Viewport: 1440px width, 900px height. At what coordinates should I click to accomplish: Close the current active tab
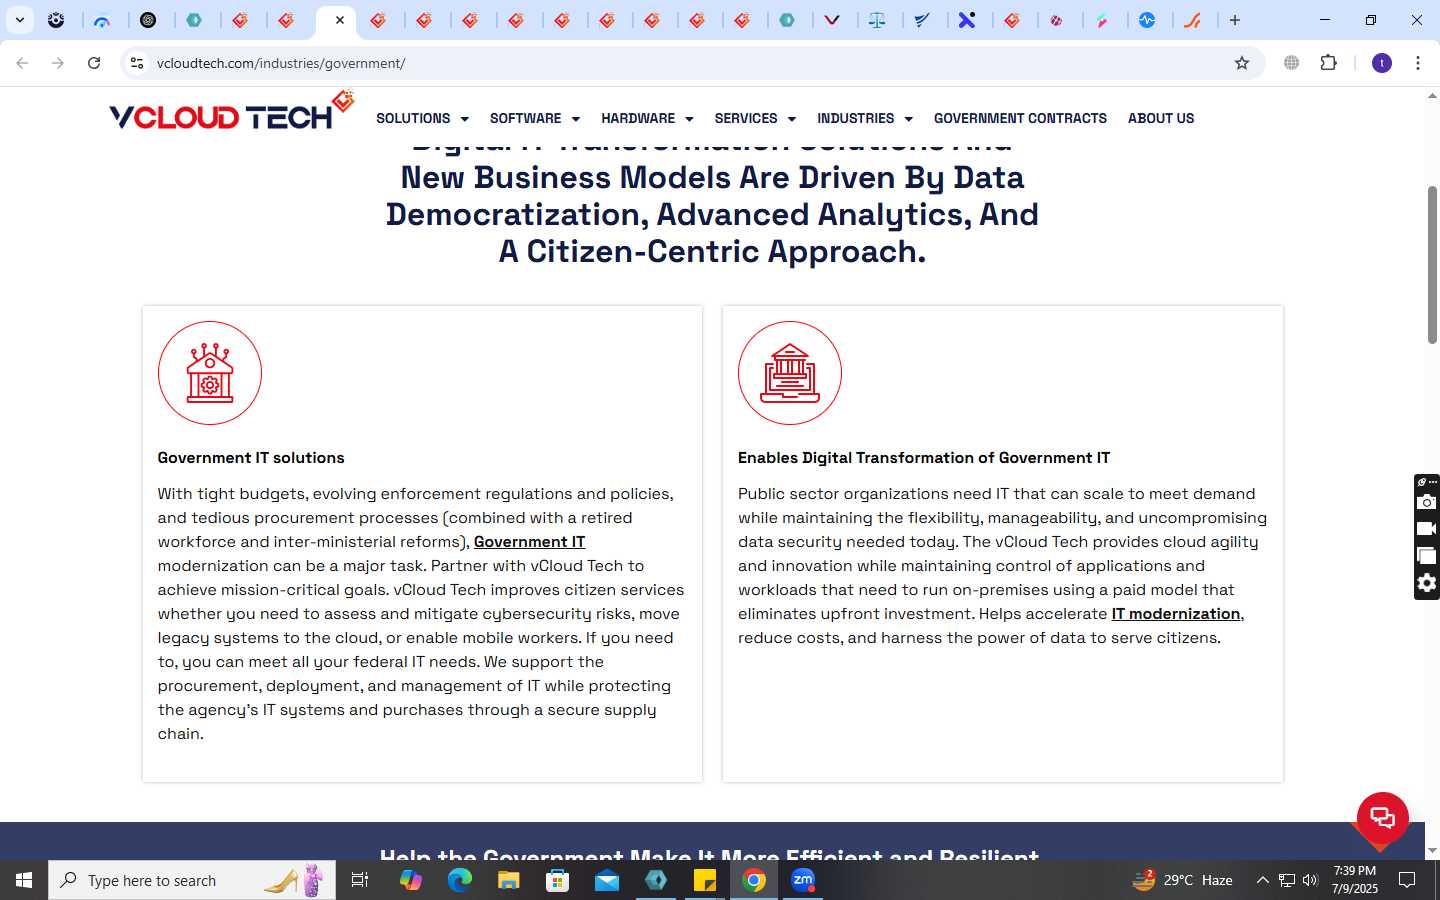(x=340, y=20)
